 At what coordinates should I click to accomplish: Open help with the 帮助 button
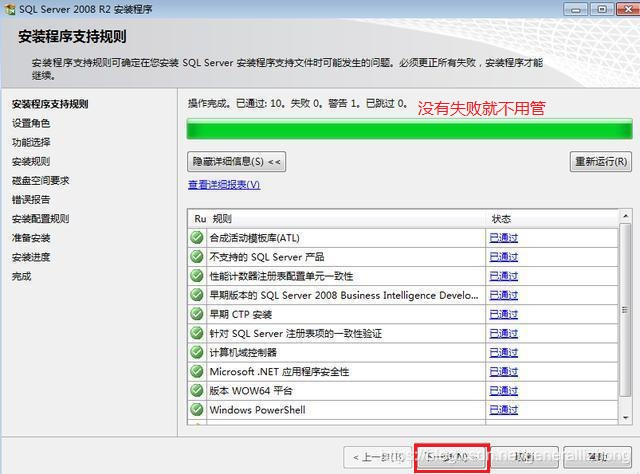598,457
